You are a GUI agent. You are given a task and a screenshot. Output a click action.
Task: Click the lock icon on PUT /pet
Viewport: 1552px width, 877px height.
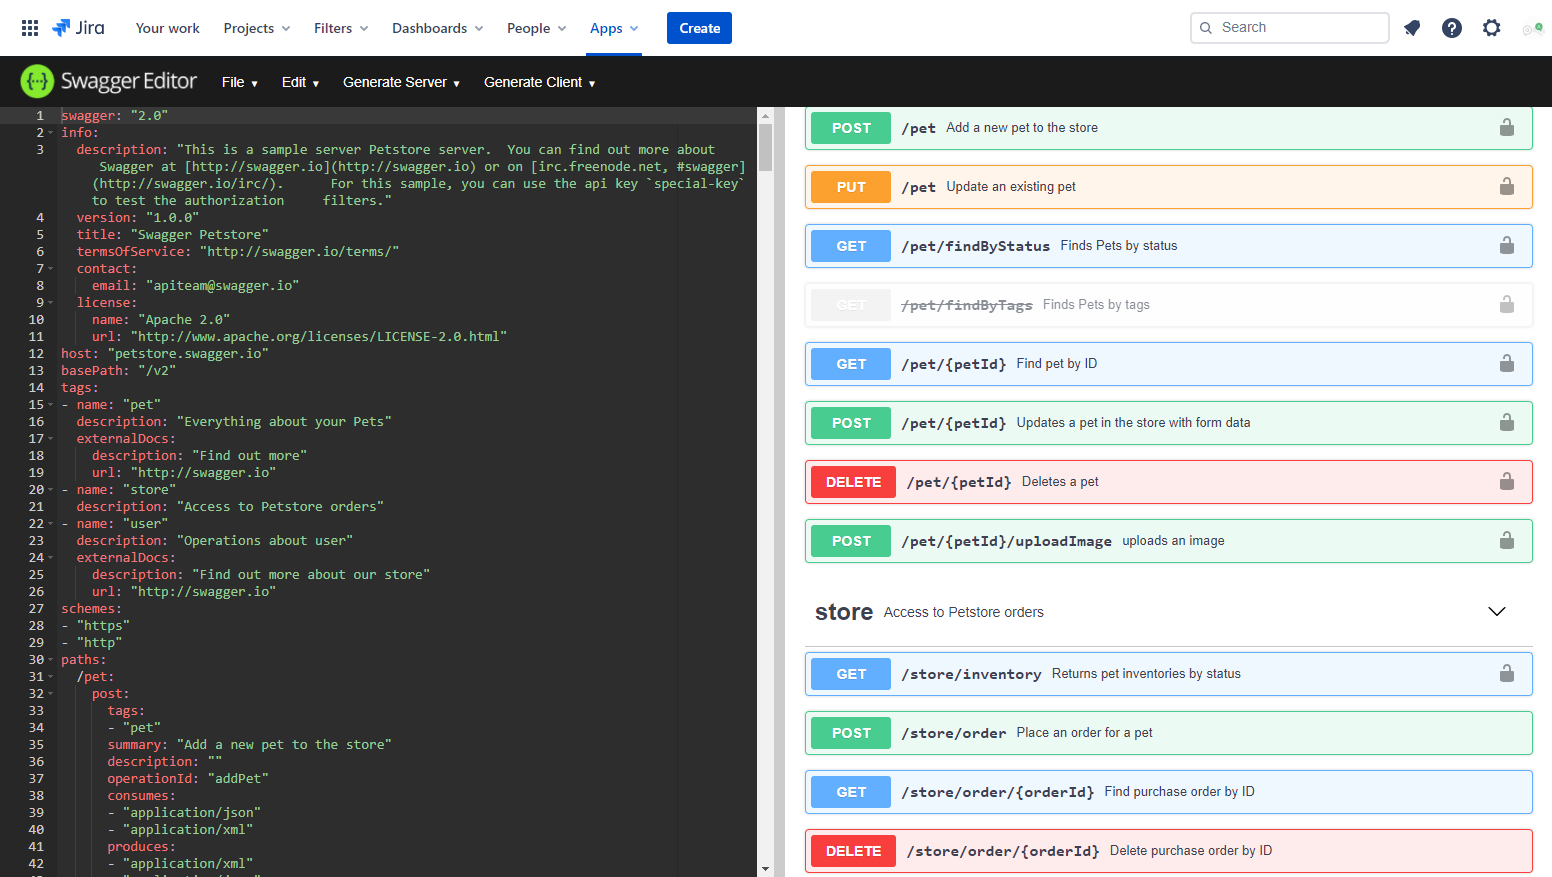pos(1507,187)
